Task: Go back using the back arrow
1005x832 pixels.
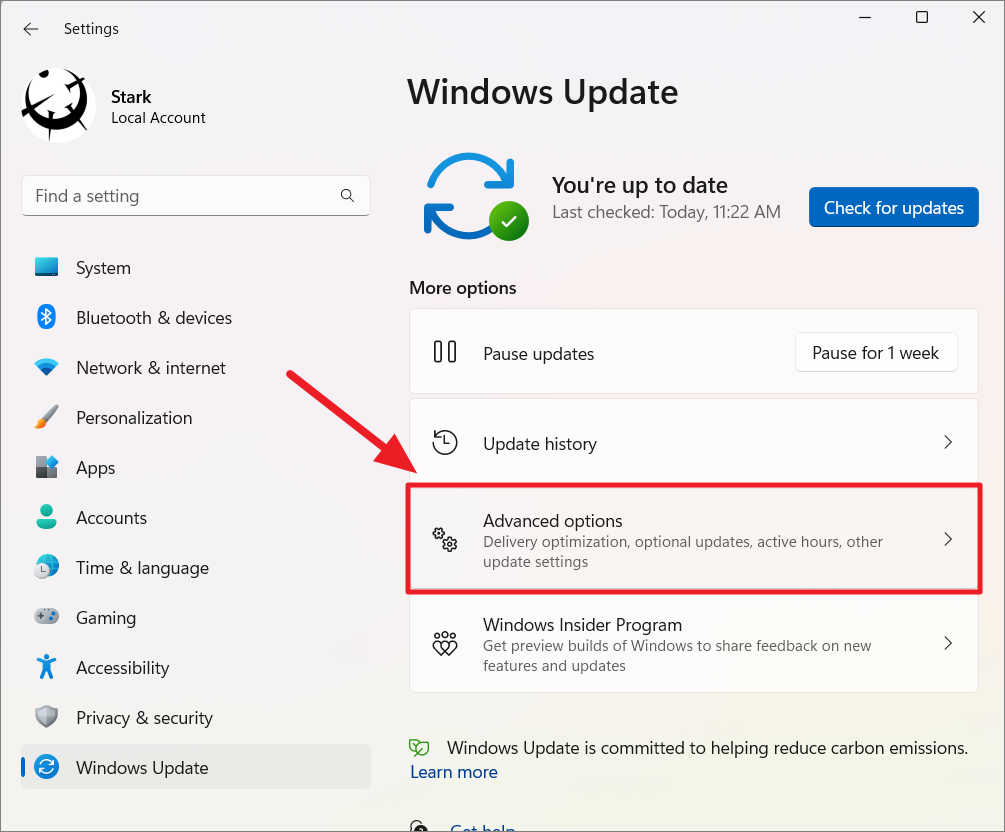Action: pyautogui.click(x=30, y=29)
